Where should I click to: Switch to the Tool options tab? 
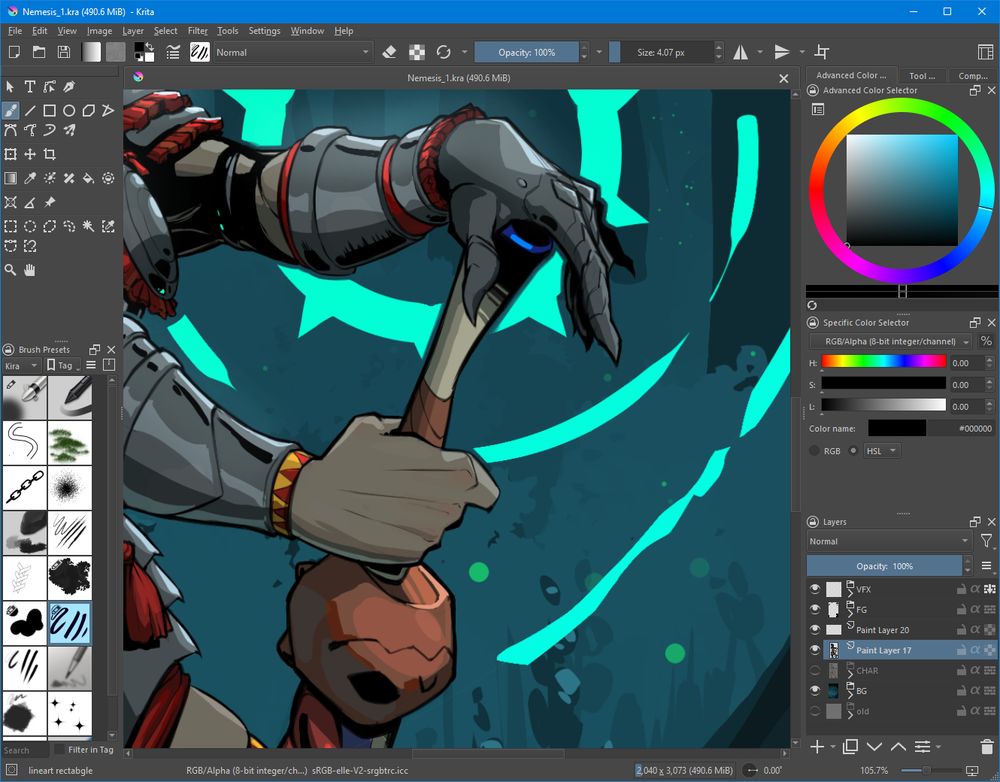coord(921,75)
